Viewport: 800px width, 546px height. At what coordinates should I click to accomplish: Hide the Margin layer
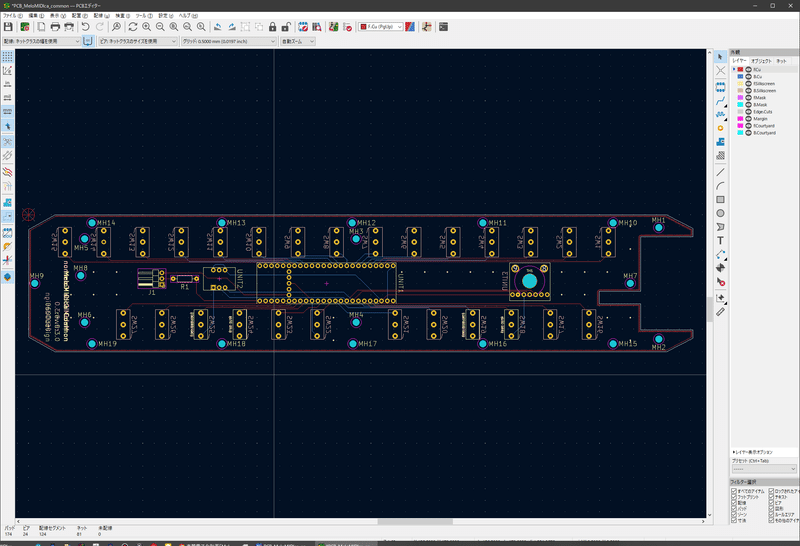pos(748,119)
